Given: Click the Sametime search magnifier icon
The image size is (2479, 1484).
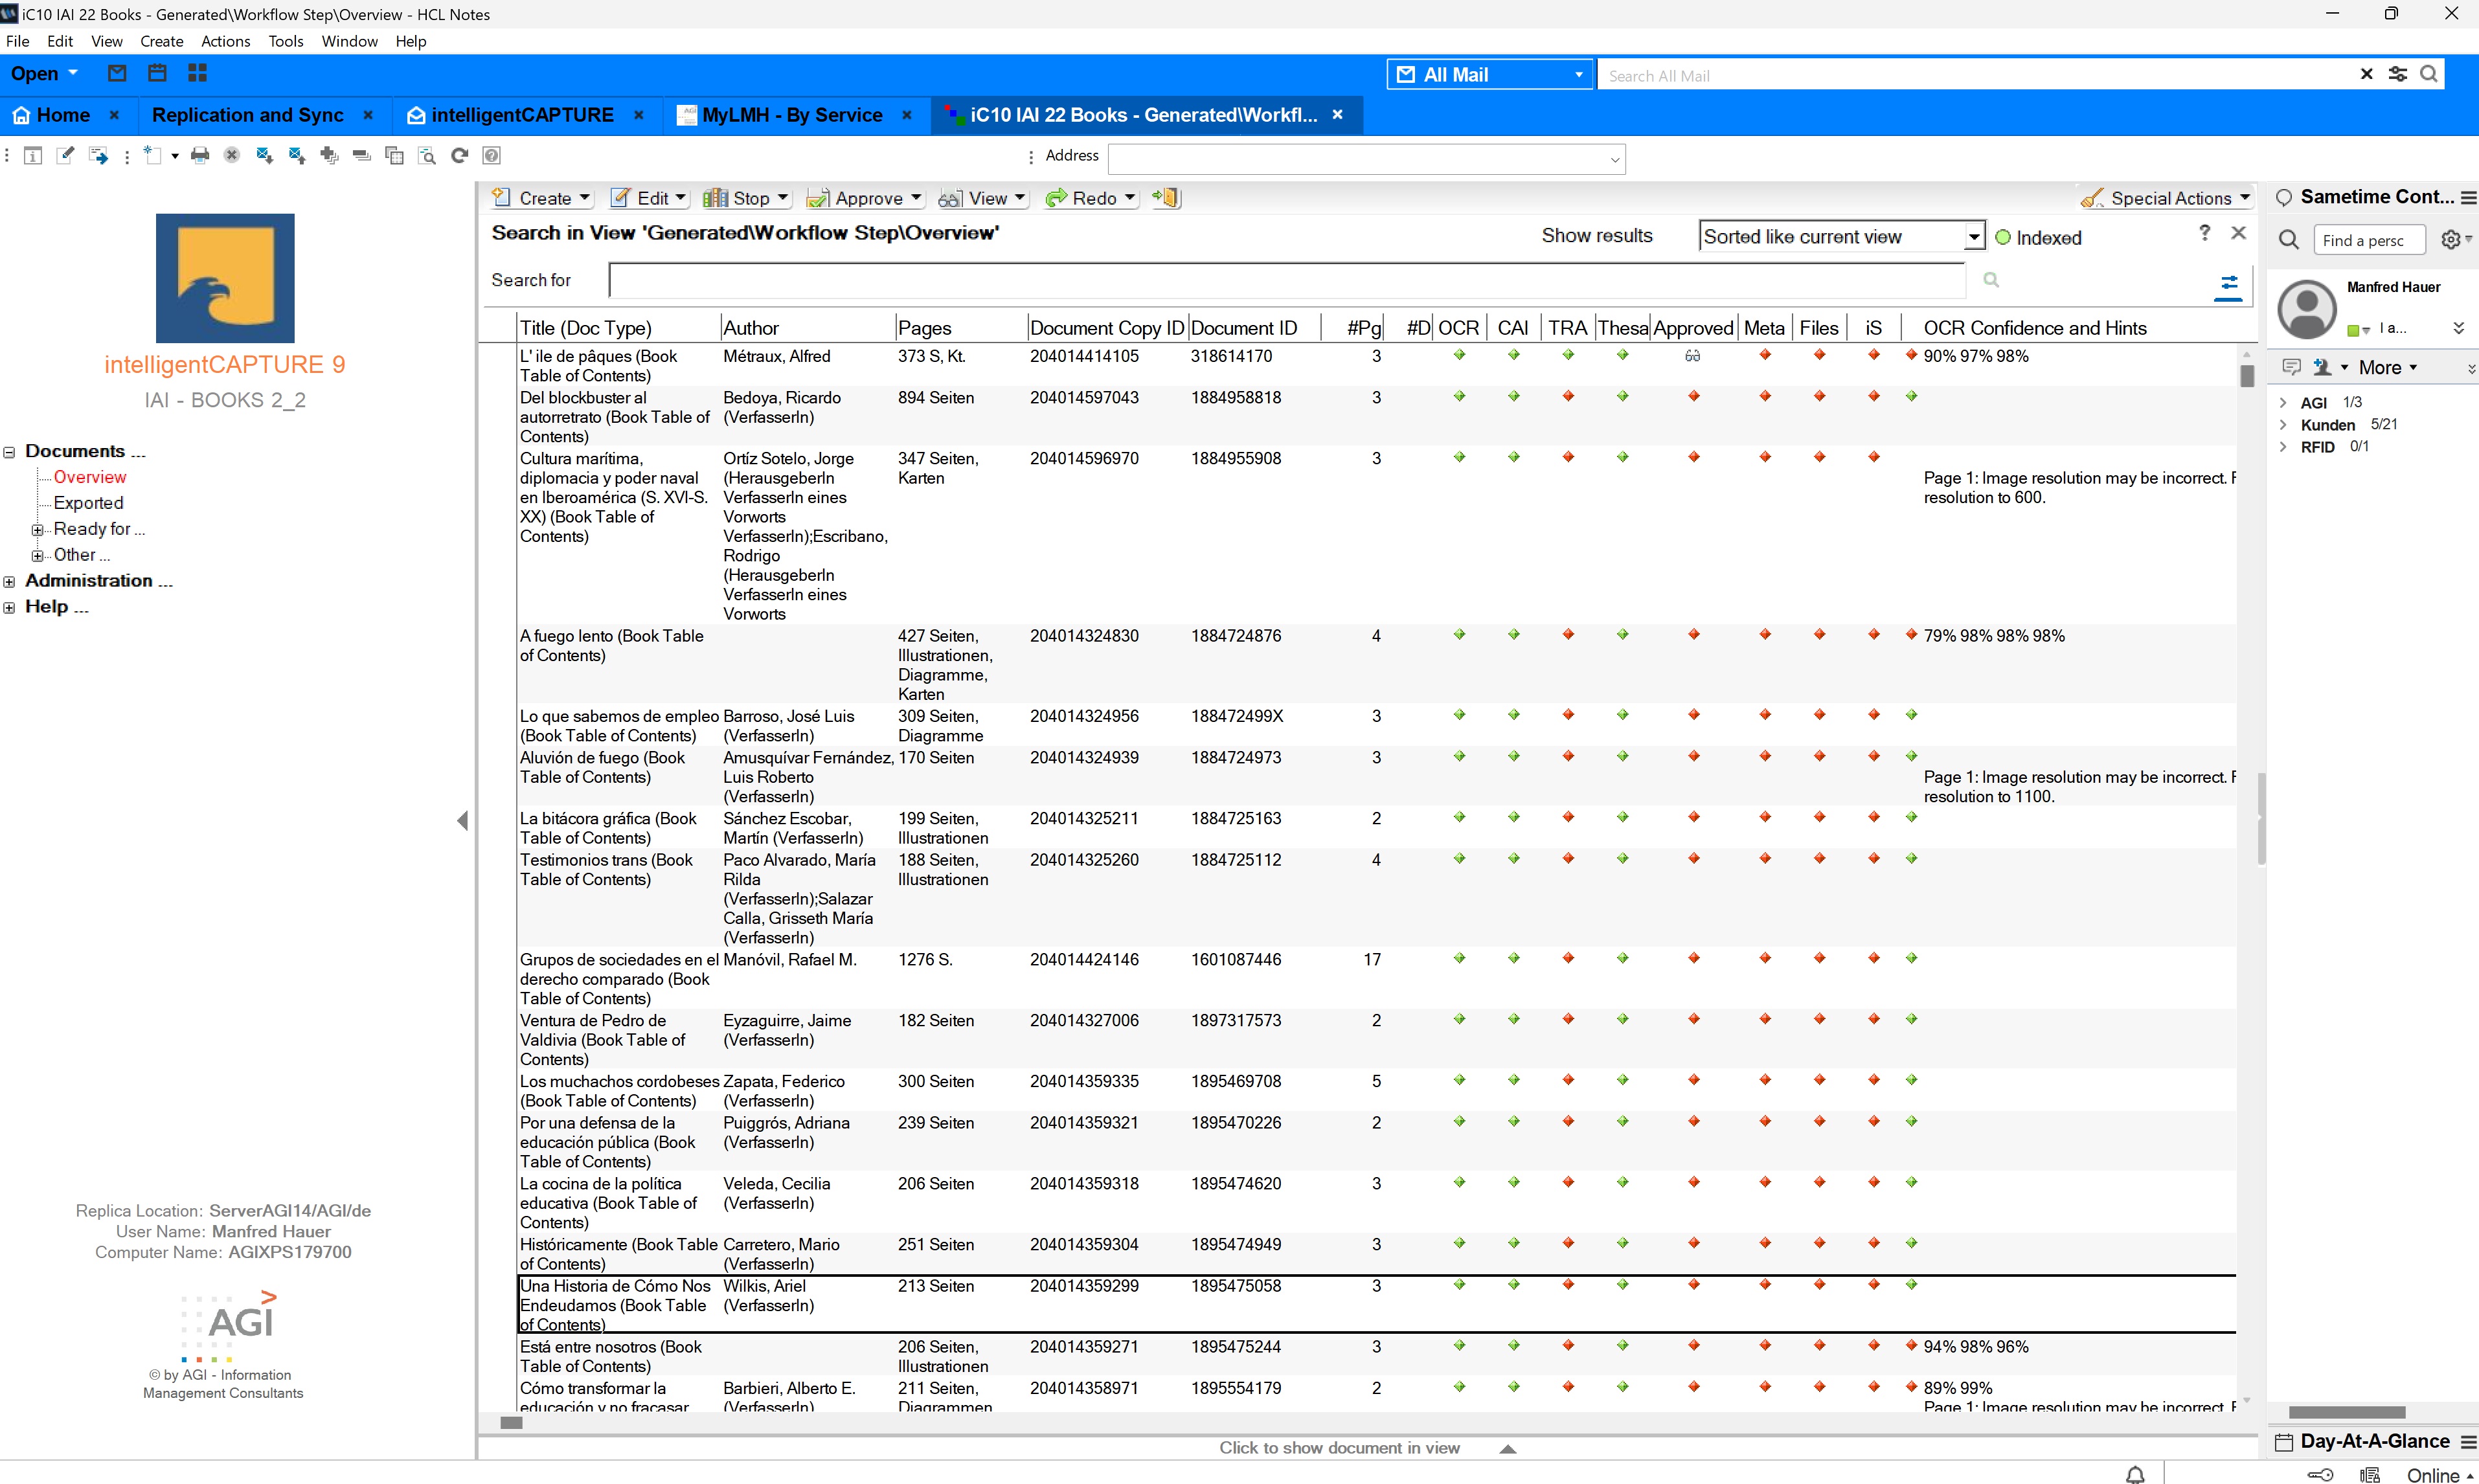Looking at the screenshot, I should pos(2289,240).
